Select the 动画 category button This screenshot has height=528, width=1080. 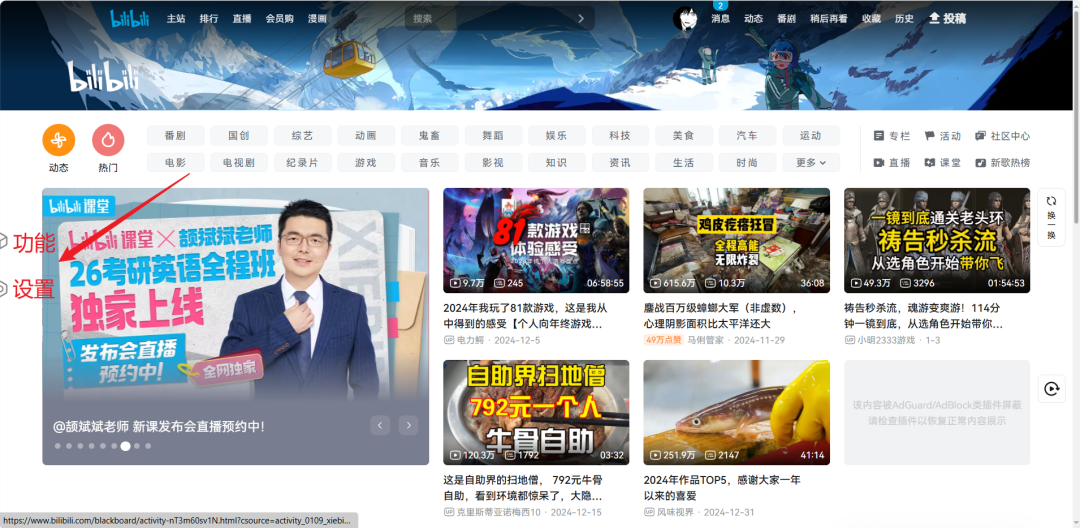pos(366,136)
